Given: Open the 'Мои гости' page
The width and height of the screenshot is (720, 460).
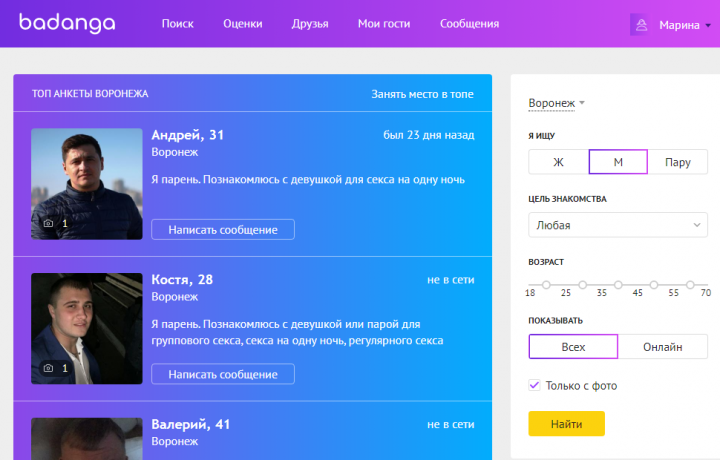Looking at the screenshot, I should point(383,24).
